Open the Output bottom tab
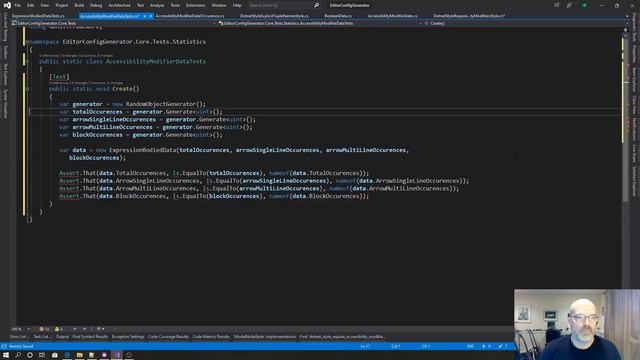This screenshot has width=640, height=360. [62, 337]
